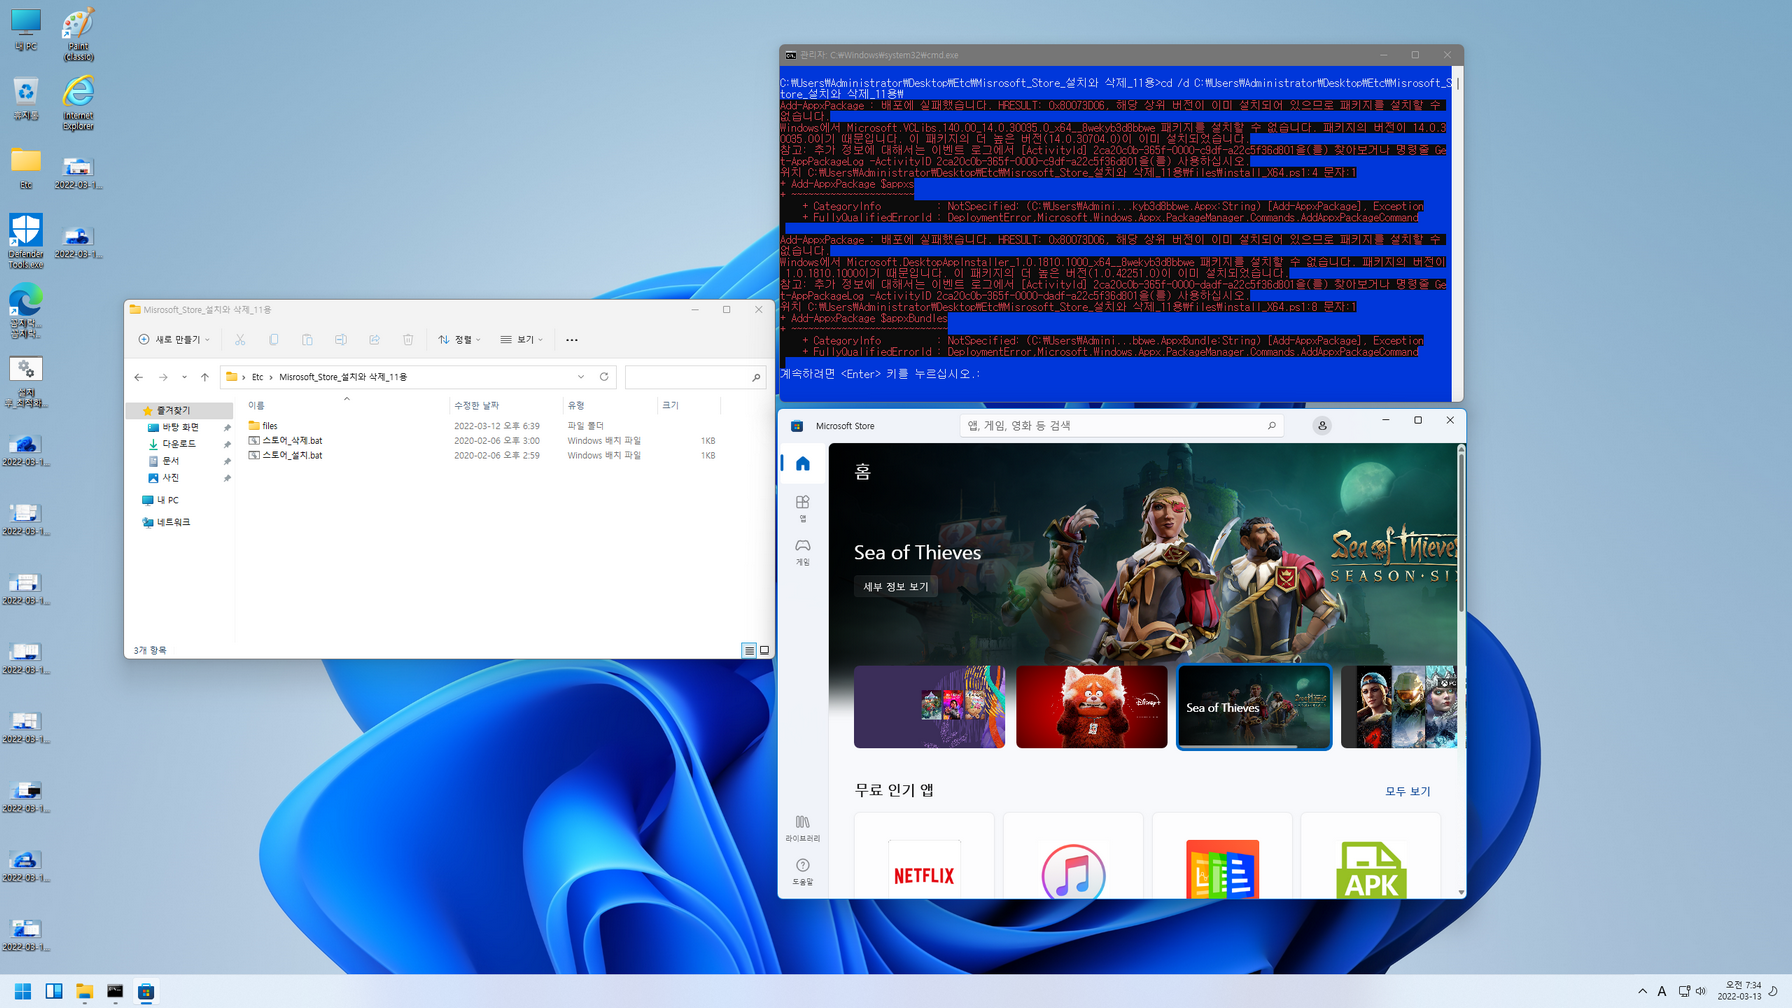
Task: Switch to Command Prompt via taskbar icon
Action: pyautogui.click(x=115, y=992)
